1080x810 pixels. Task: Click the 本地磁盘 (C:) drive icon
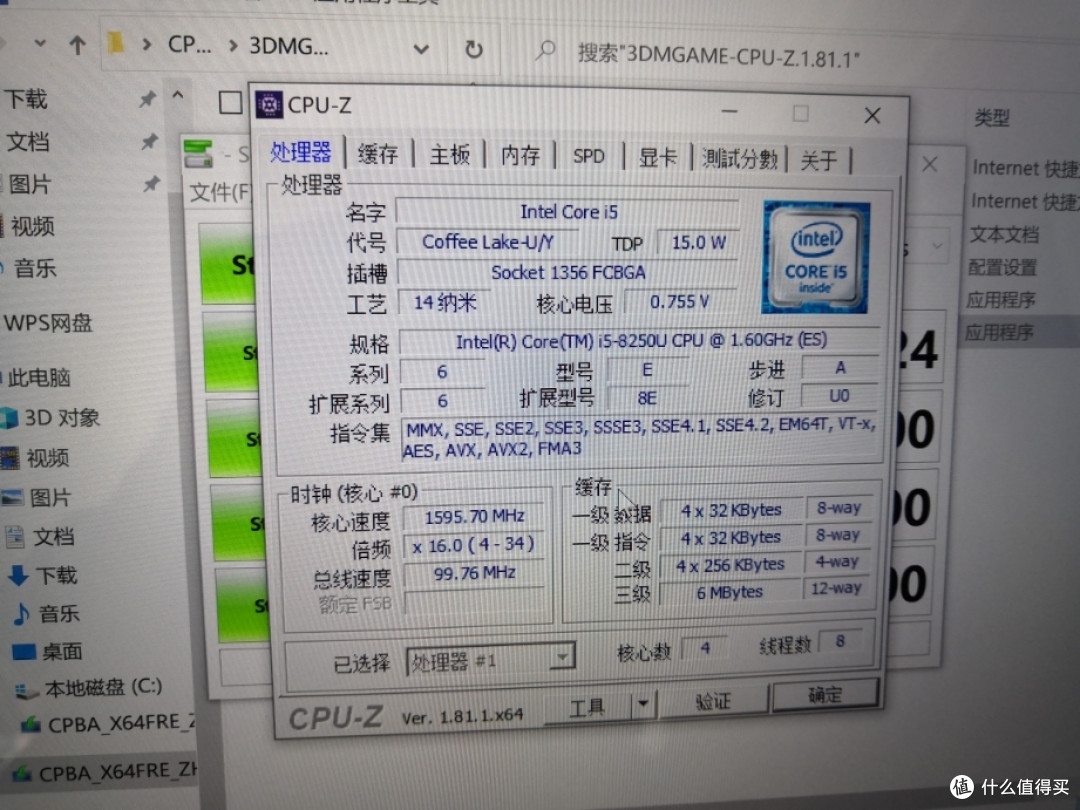(26, 690)
